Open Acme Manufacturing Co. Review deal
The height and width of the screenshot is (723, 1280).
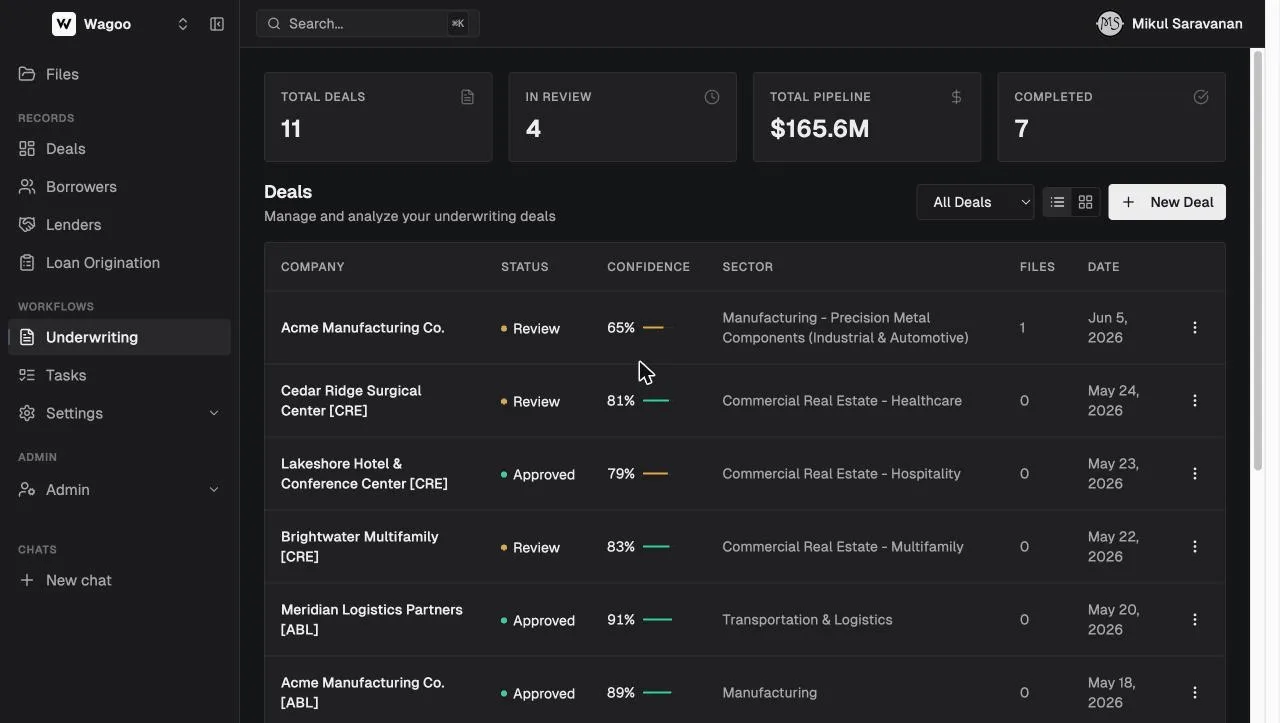pyautogui.click(x=363, y=328)
